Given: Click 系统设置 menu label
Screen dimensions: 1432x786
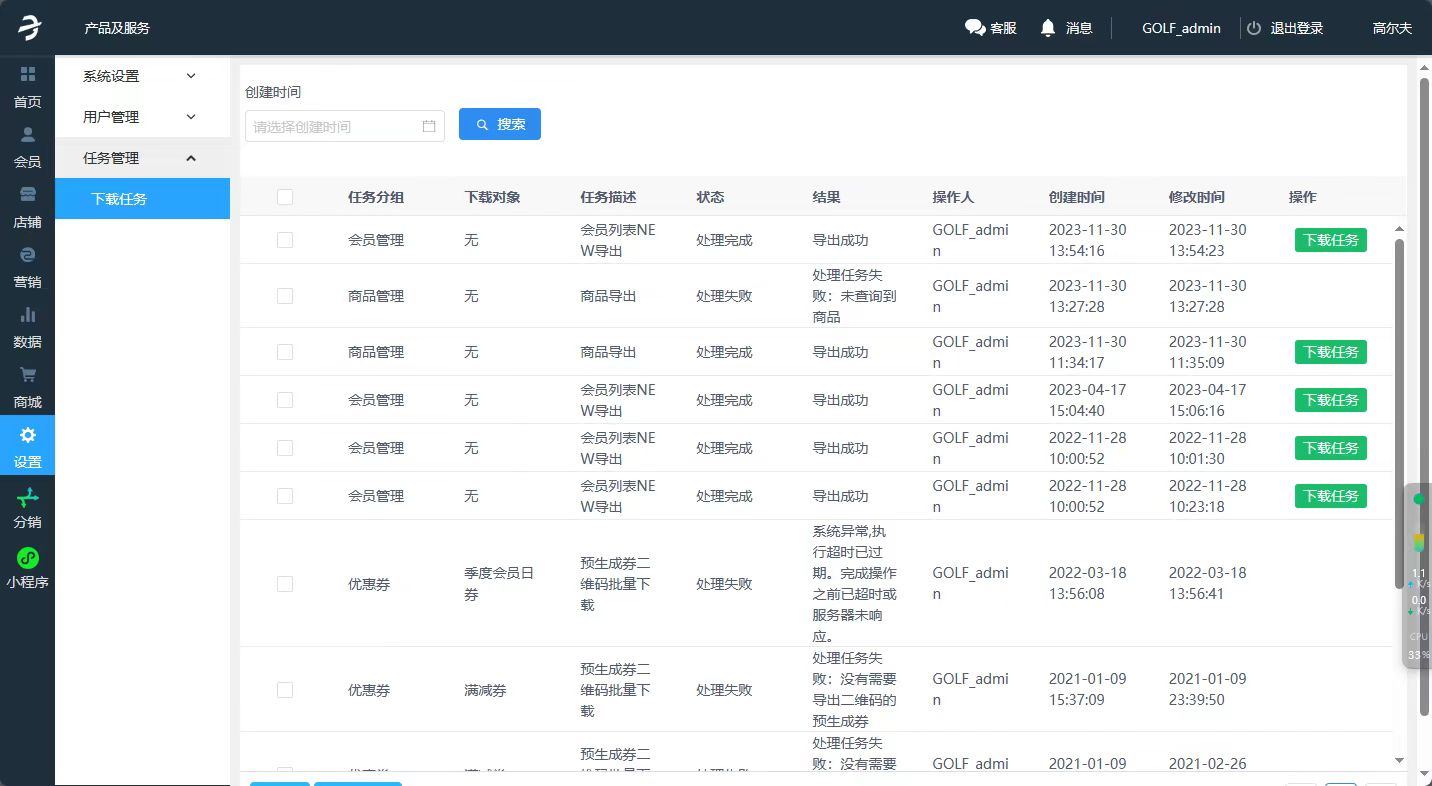Looking at the screenshot, I should click(111, 76).
